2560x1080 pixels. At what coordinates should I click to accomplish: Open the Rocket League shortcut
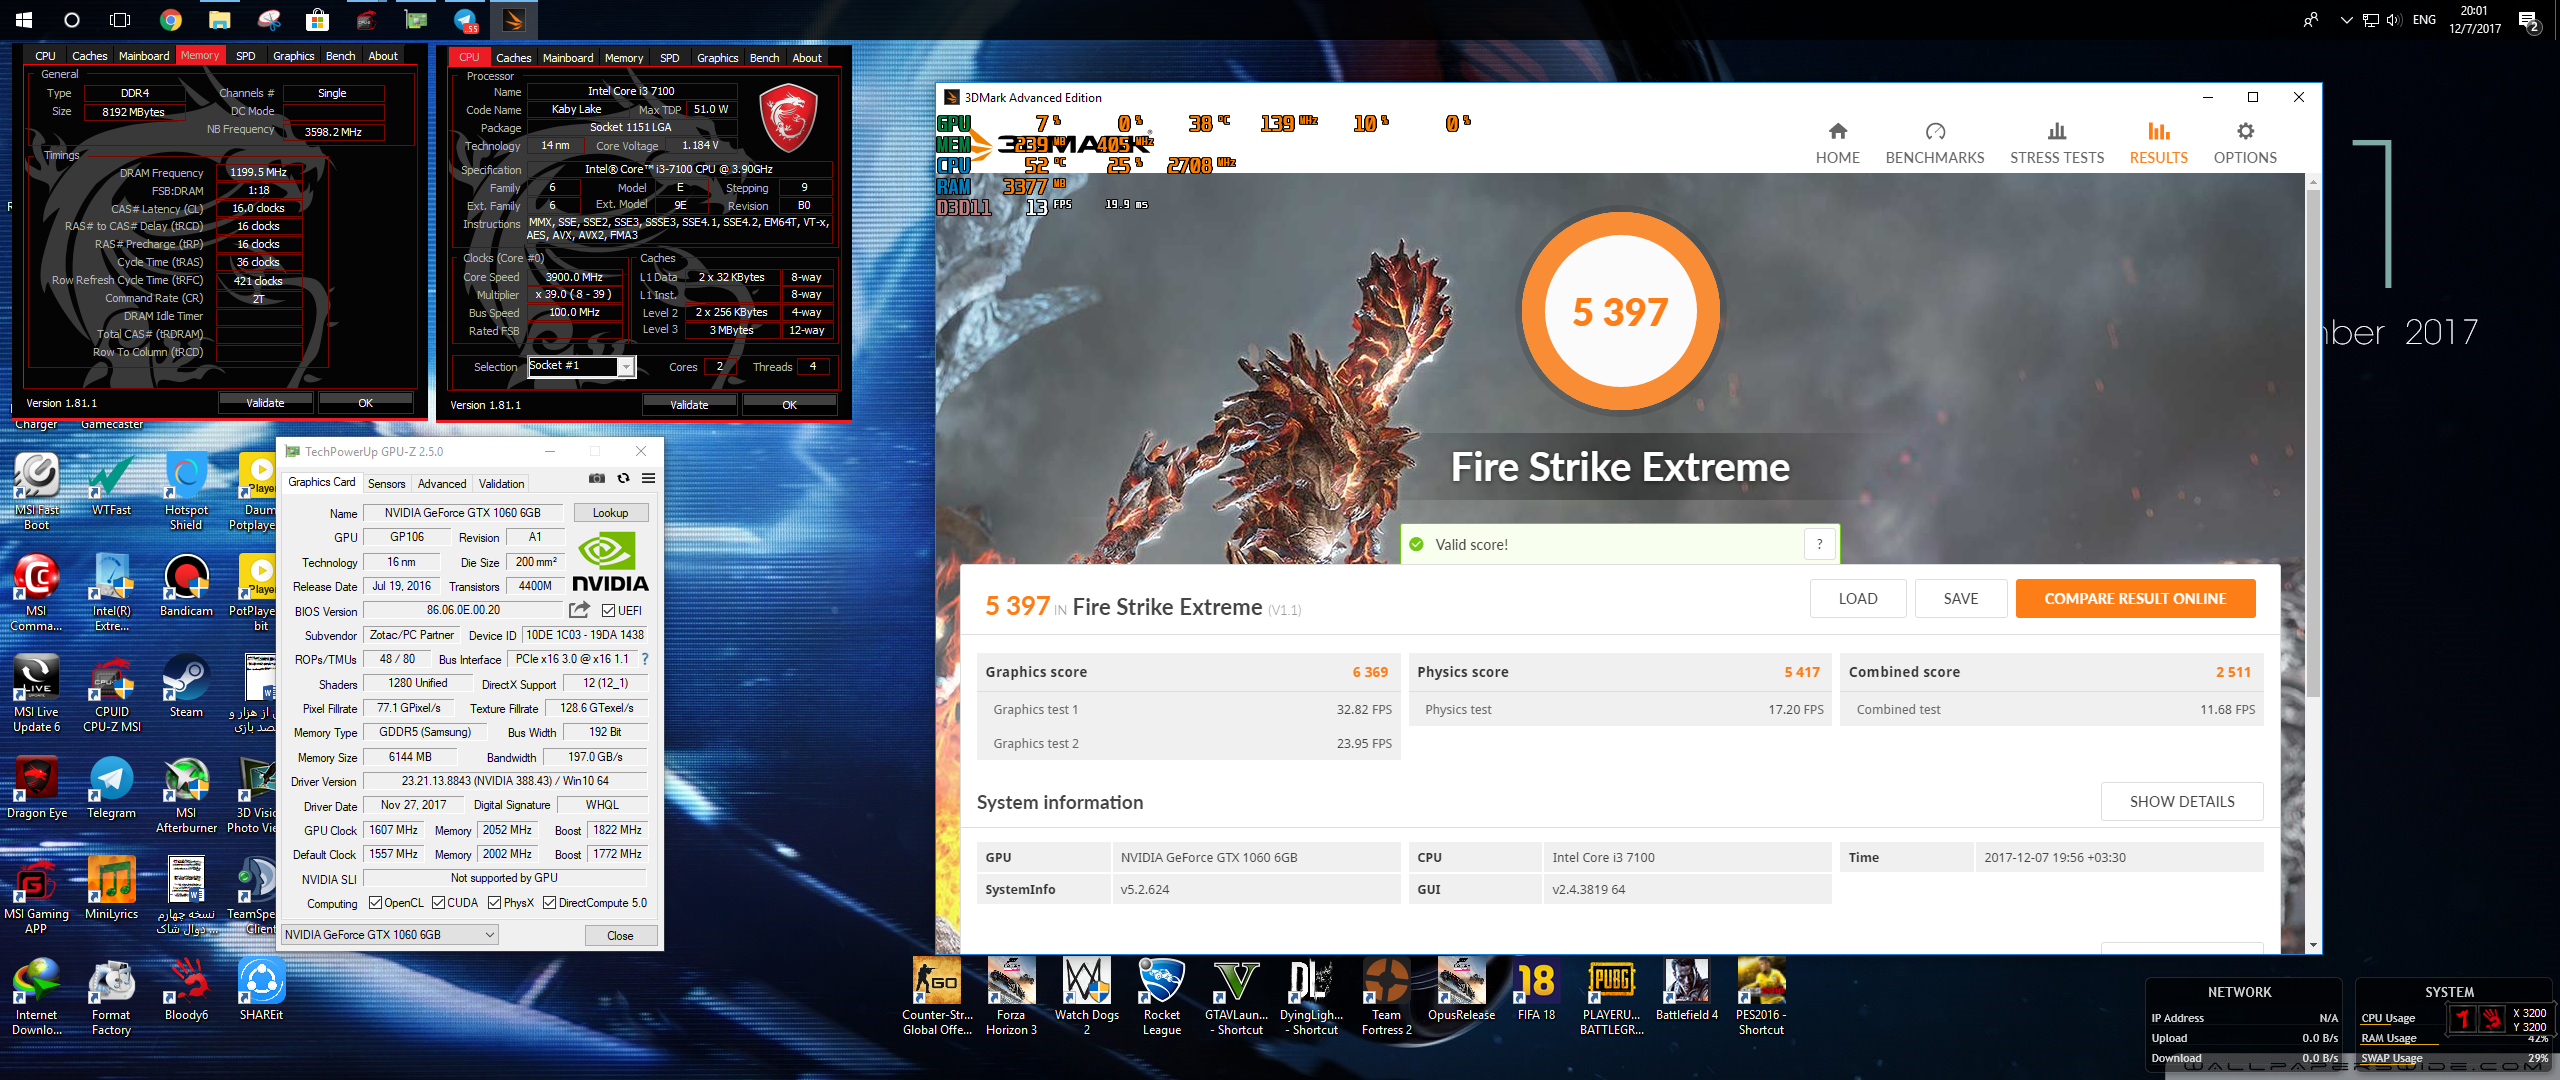pos(1161,996)
